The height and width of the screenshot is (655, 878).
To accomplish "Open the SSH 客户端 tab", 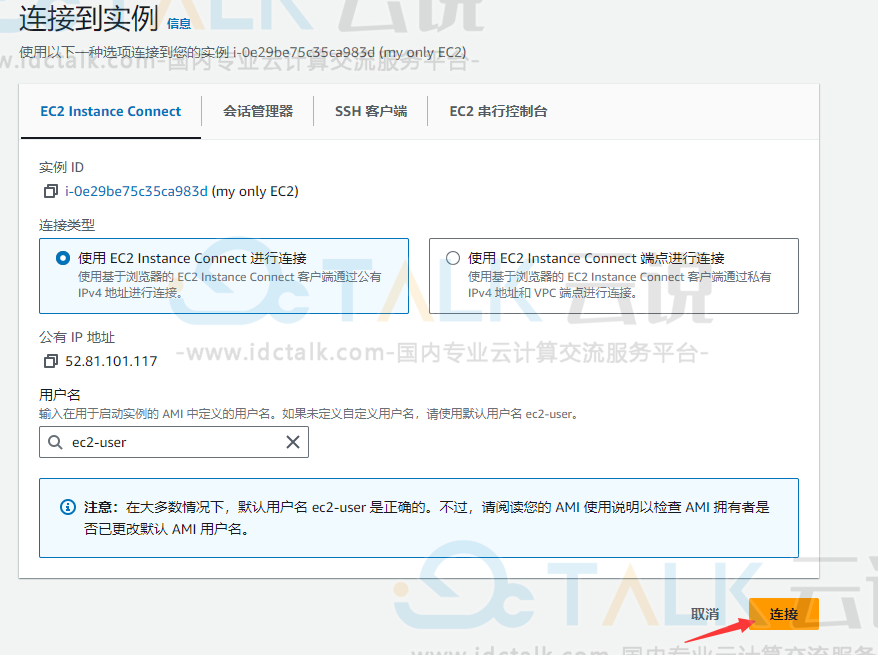I will 371,111.
